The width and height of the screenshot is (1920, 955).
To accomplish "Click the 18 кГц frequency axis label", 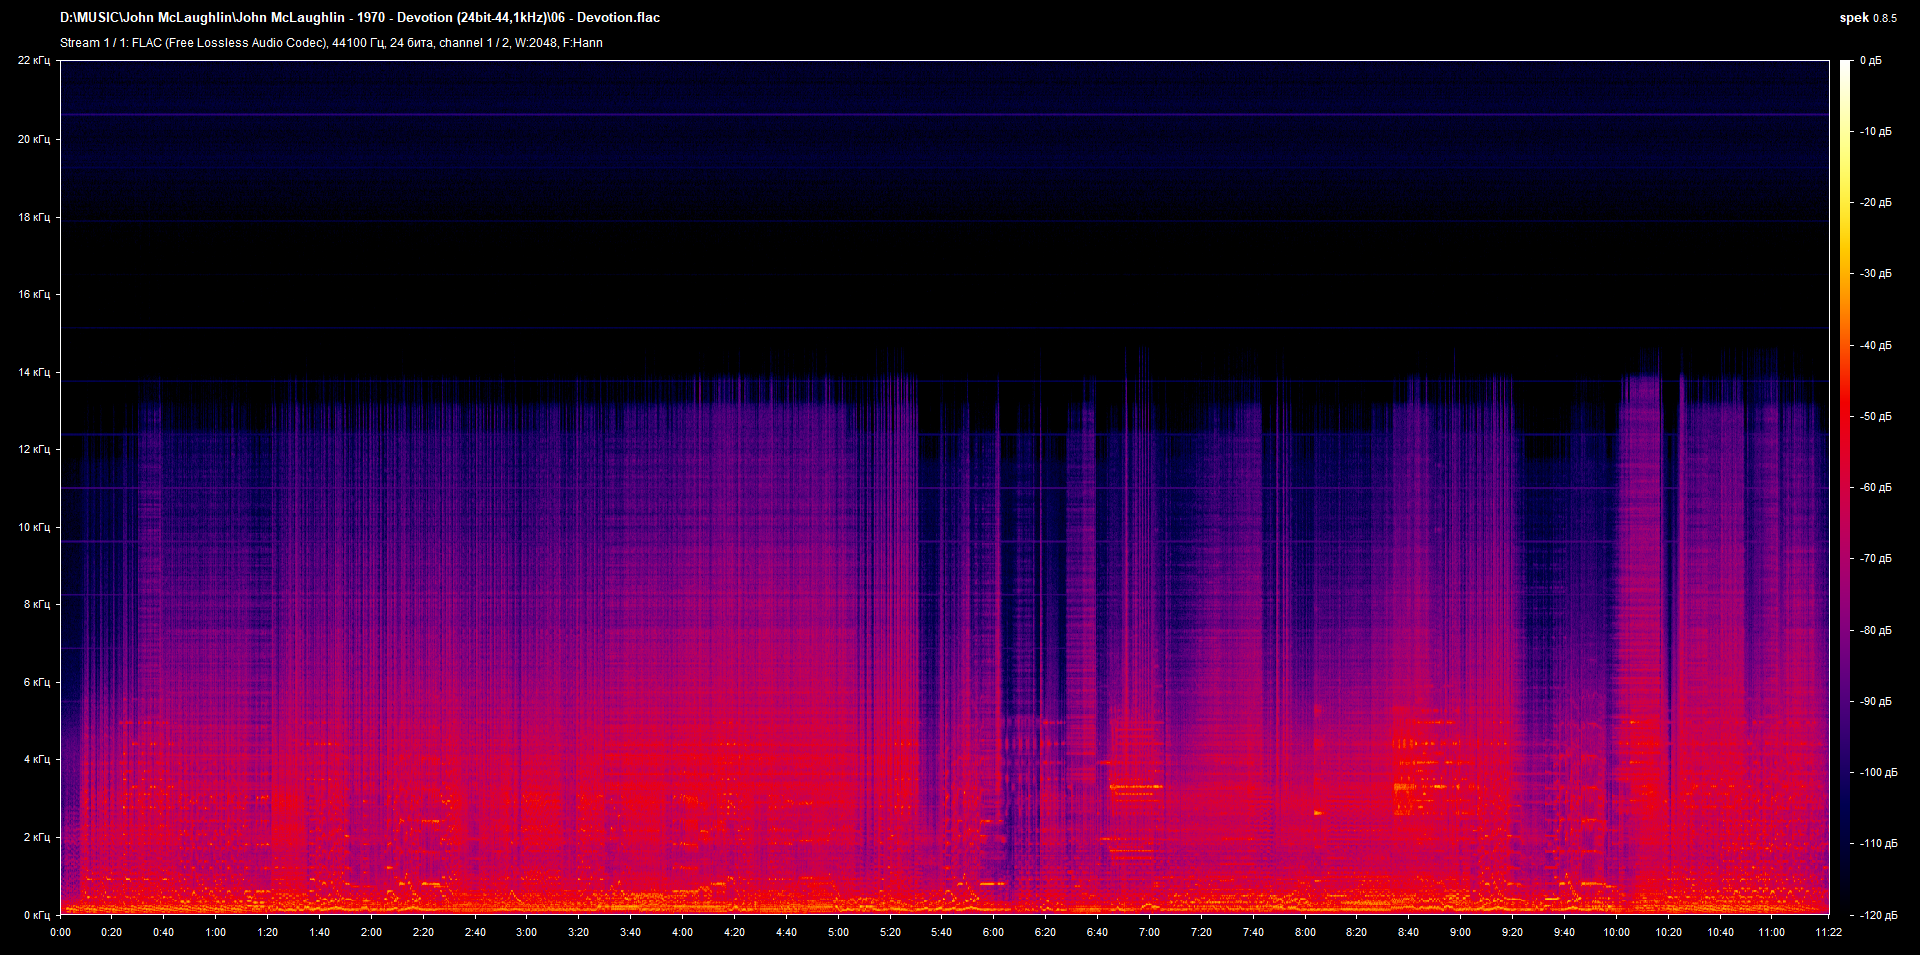I will point(34,217).
